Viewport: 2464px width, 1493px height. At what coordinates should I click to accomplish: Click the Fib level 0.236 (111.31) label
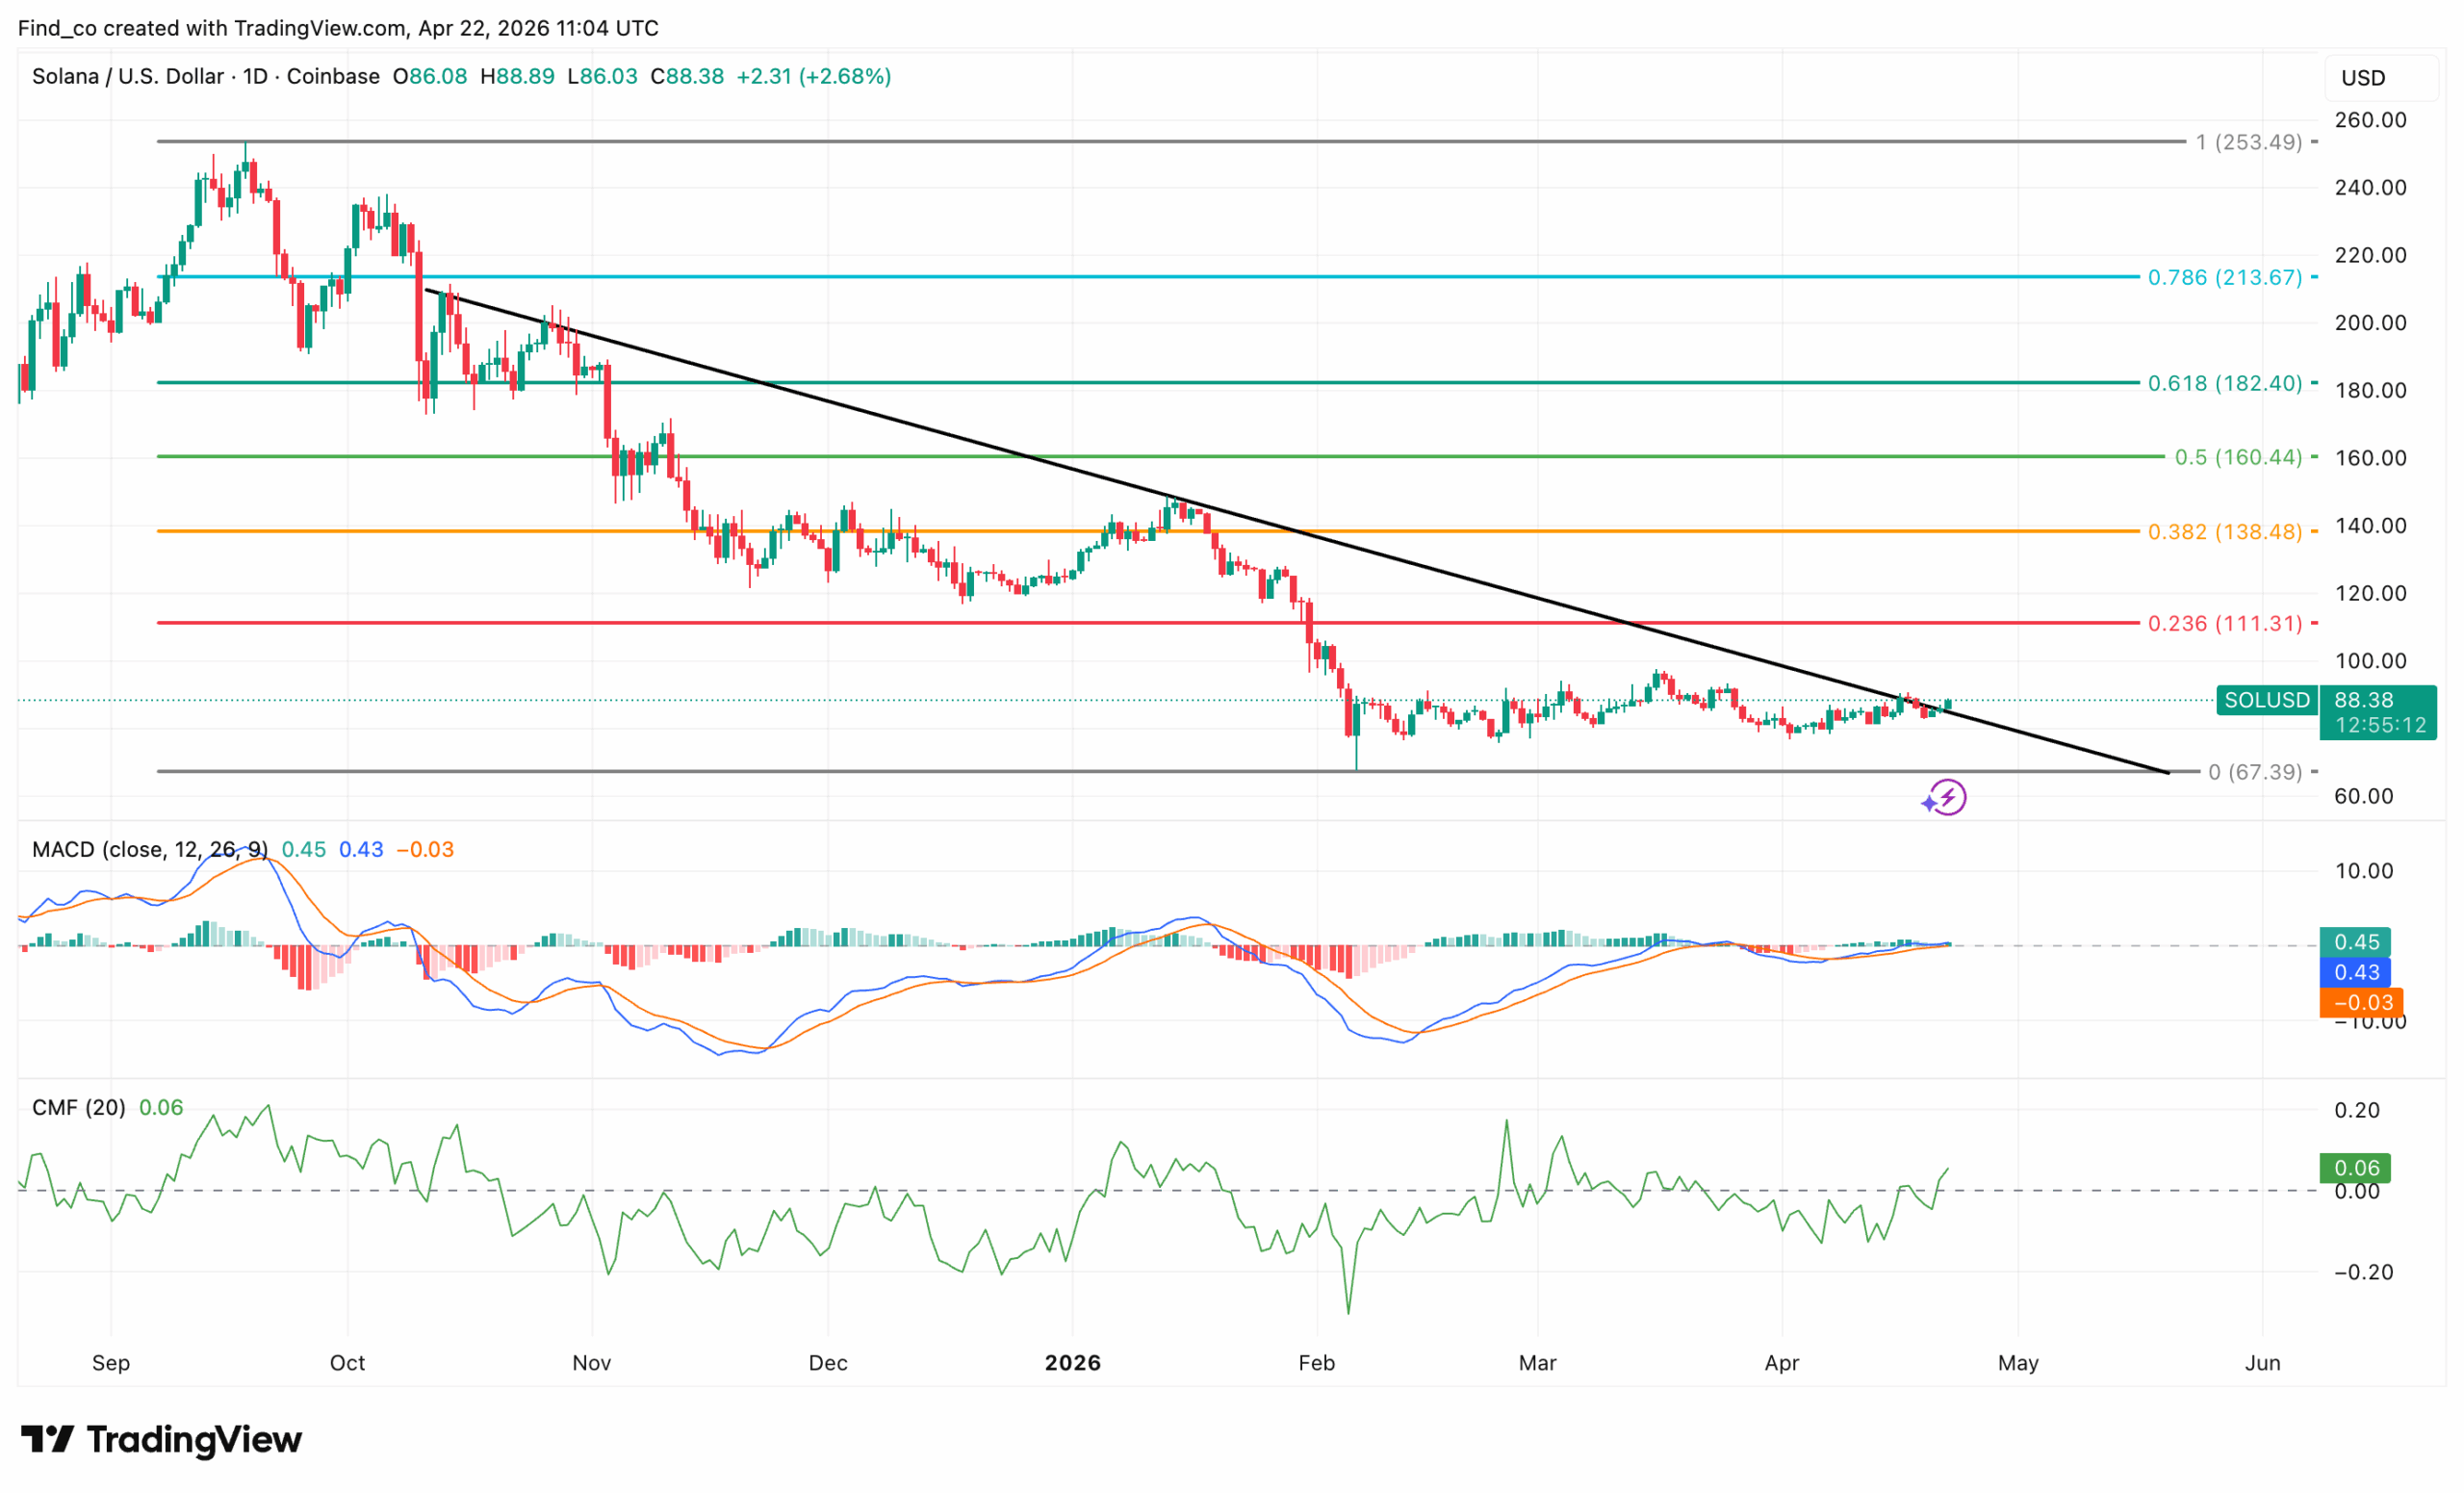pos(2225,623)
